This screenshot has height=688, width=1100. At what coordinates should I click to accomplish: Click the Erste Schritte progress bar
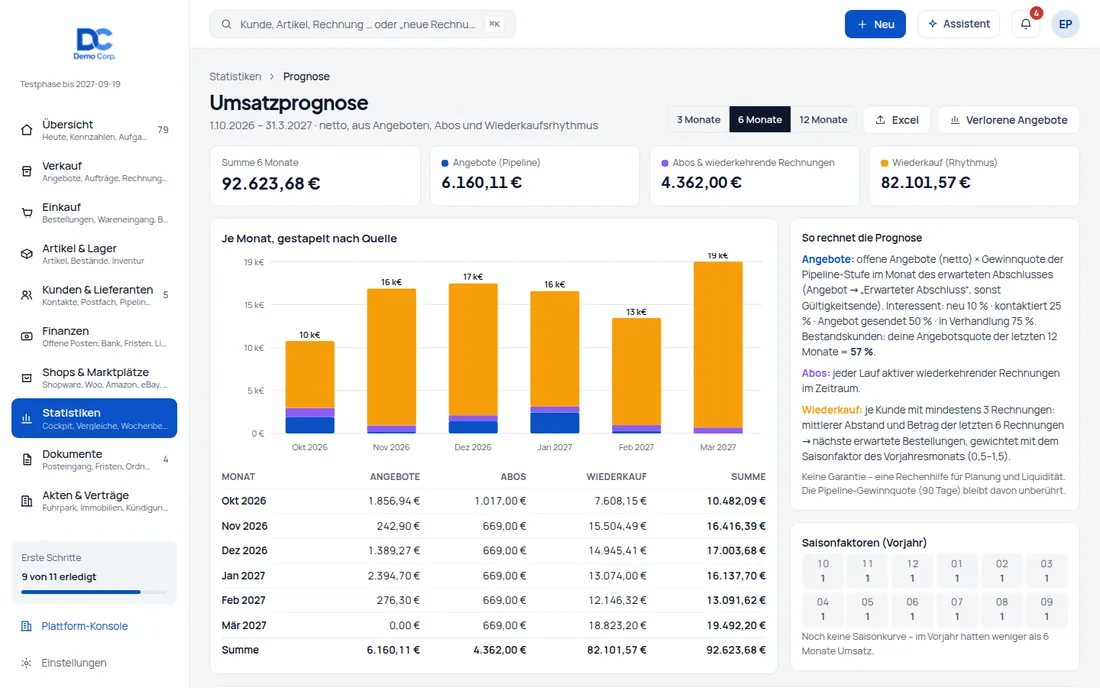(x=94, y=592)
